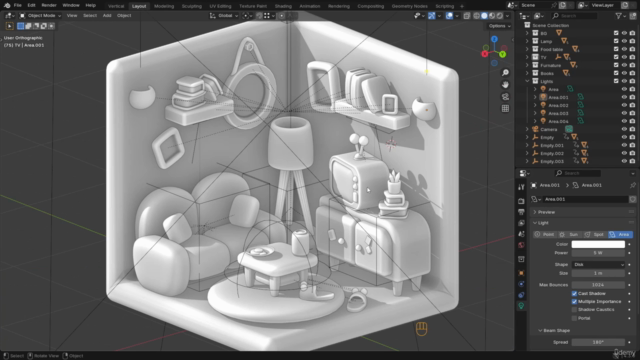Hide the Camera in viewport
Screen dimensions: 640x360
(x=624, y=129)
